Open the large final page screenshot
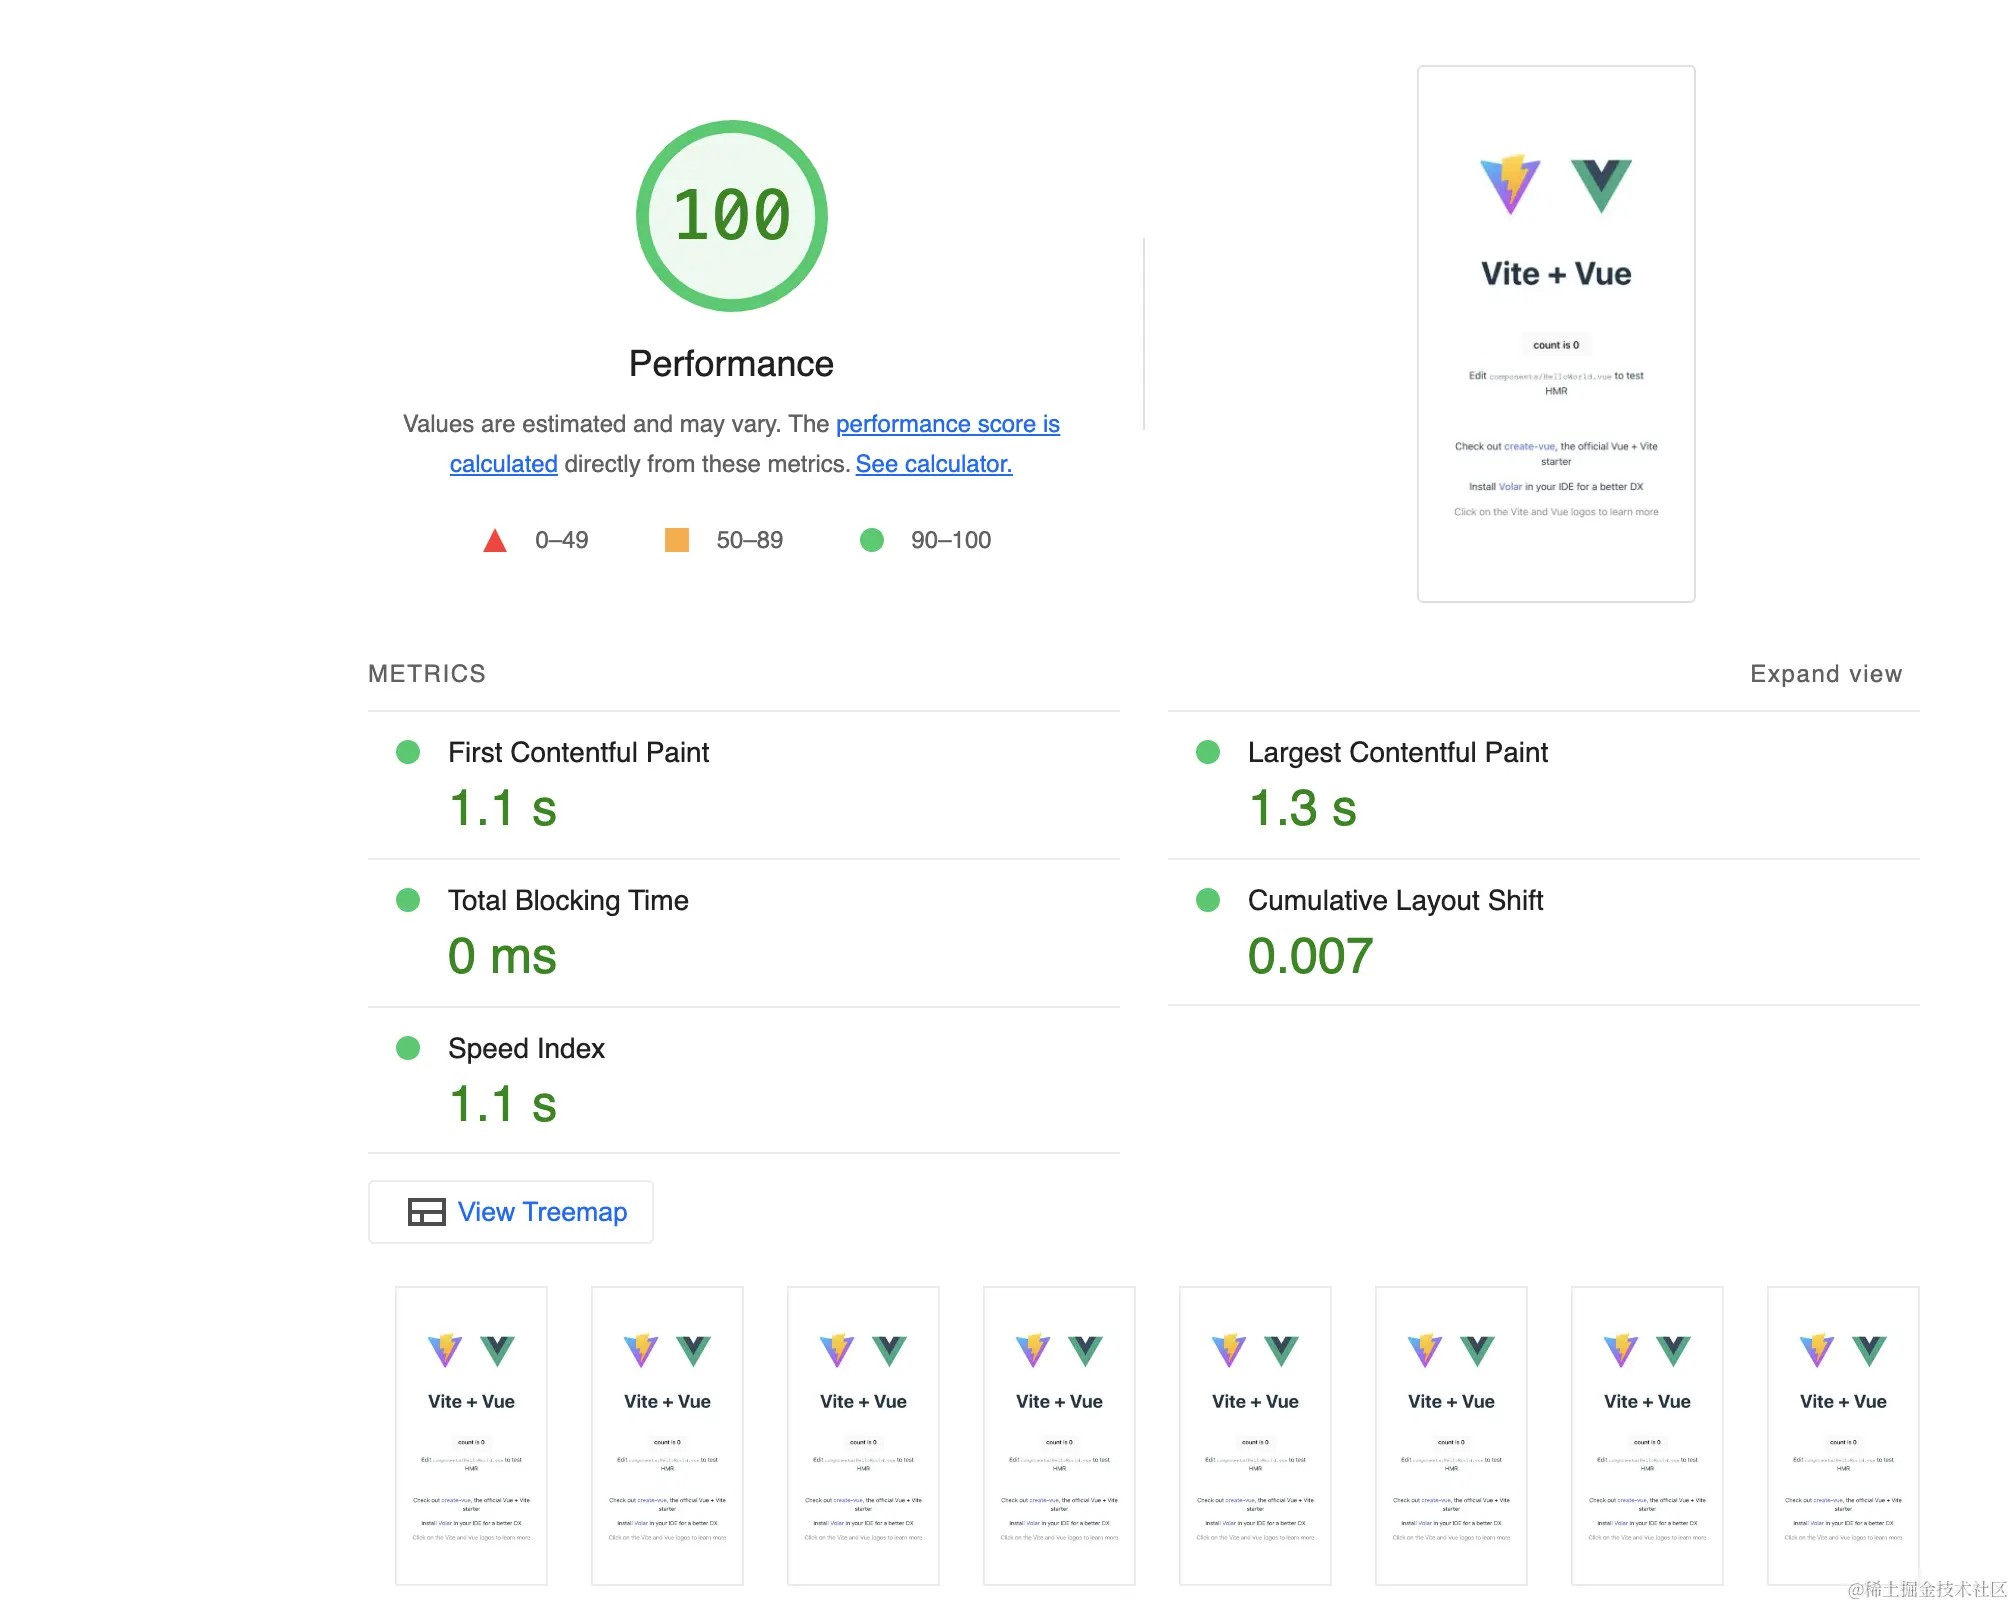Viewport: 2014px width, 1606px height. click(x=1555, y=334)
